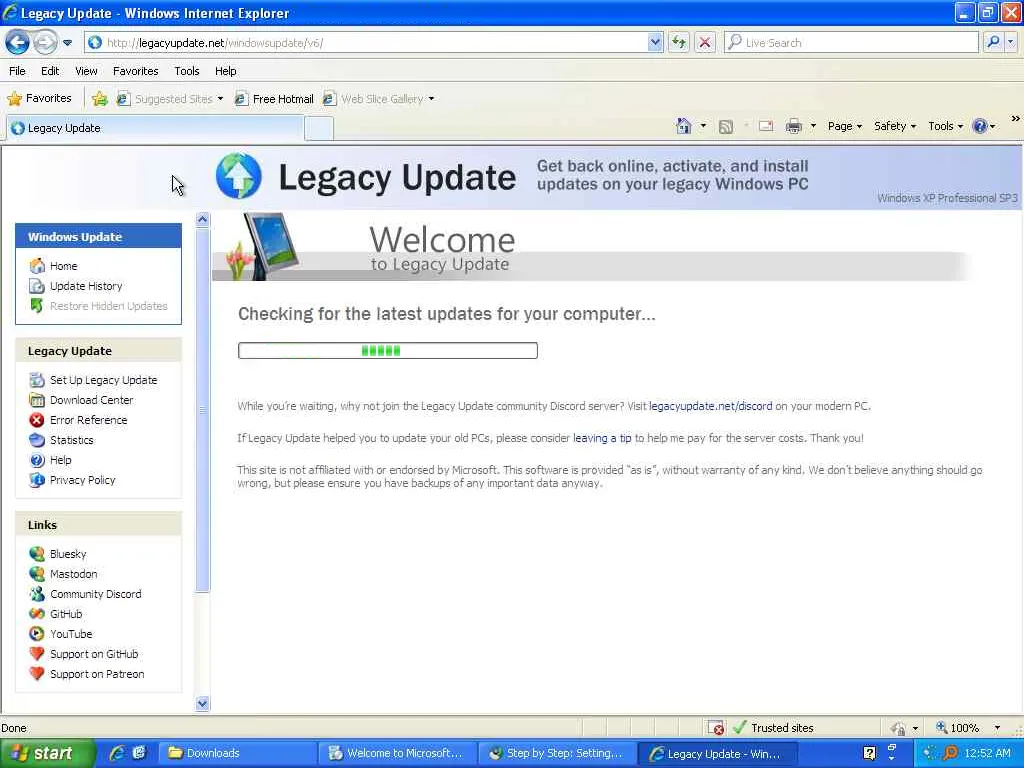Image resolution: width=1024 pixels, height=768 pixels.
Task: Expand the address bar history dropdown
Action: (655, 43)
